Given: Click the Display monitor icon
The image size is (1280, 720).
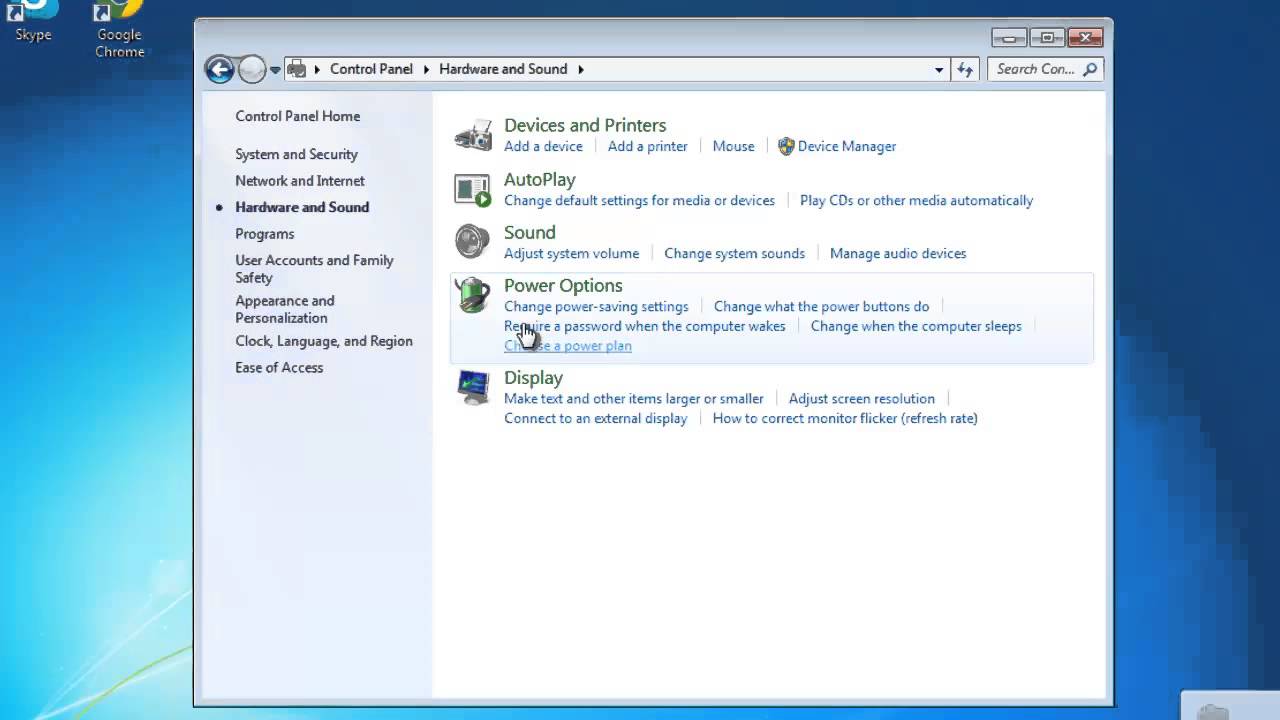Looking at the screenshot, I should coord(472,387).
